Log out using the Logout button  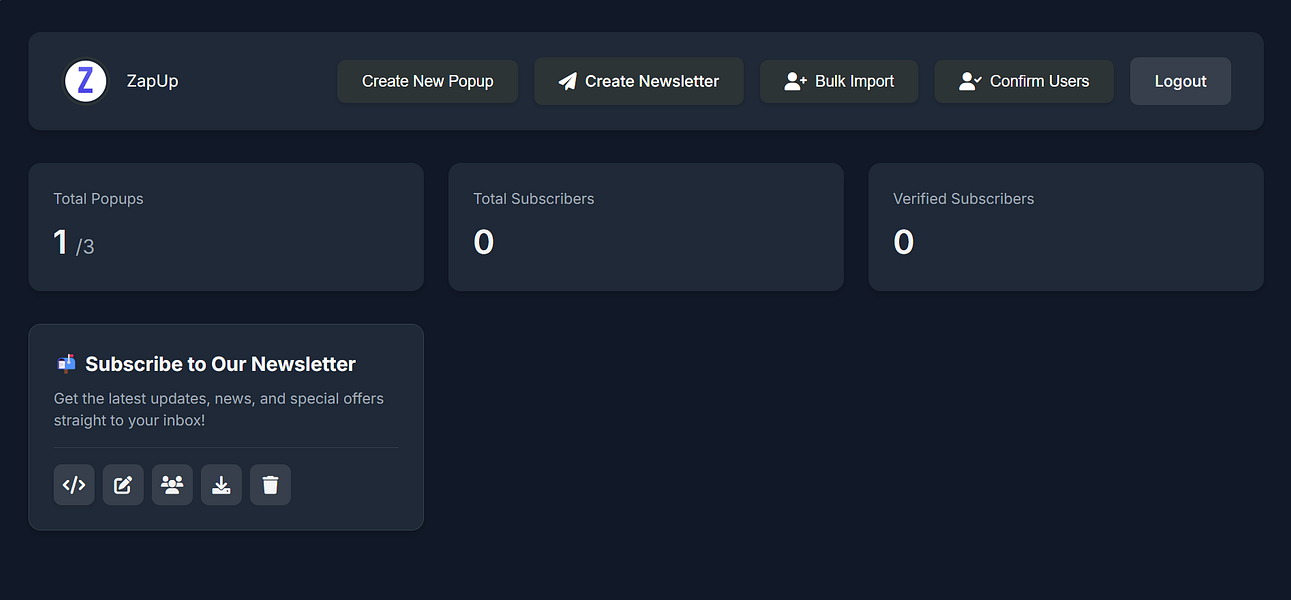(1180, 81)
